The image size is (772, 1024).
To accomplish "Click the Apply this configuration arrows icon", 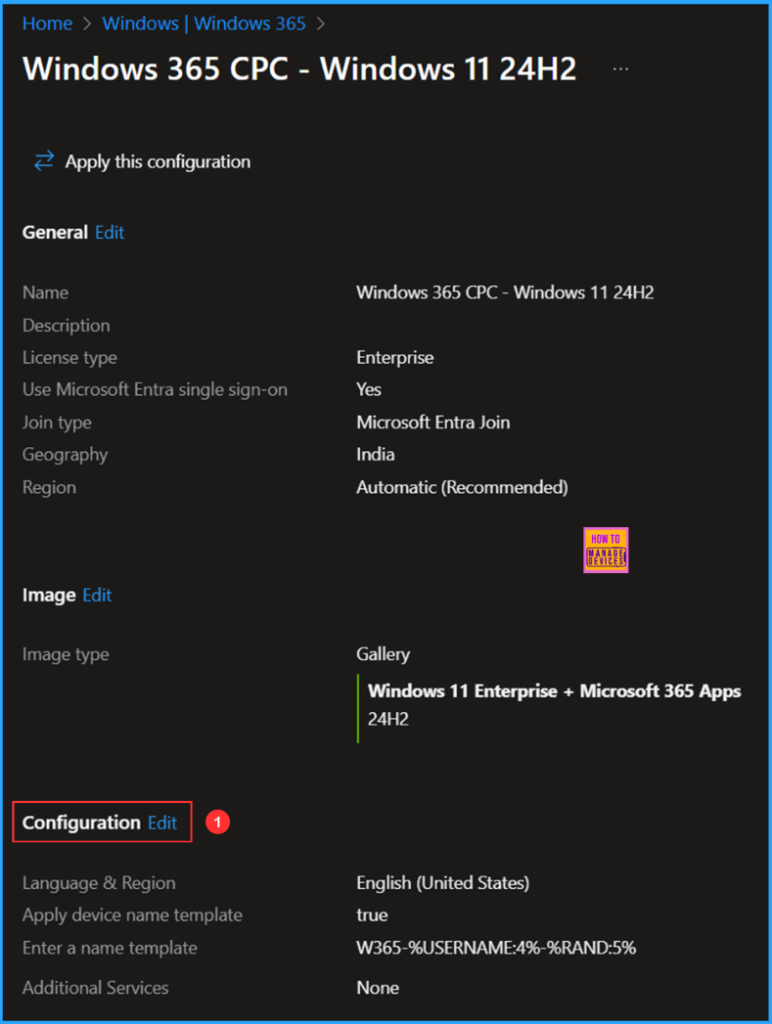I will coord(44,161).
